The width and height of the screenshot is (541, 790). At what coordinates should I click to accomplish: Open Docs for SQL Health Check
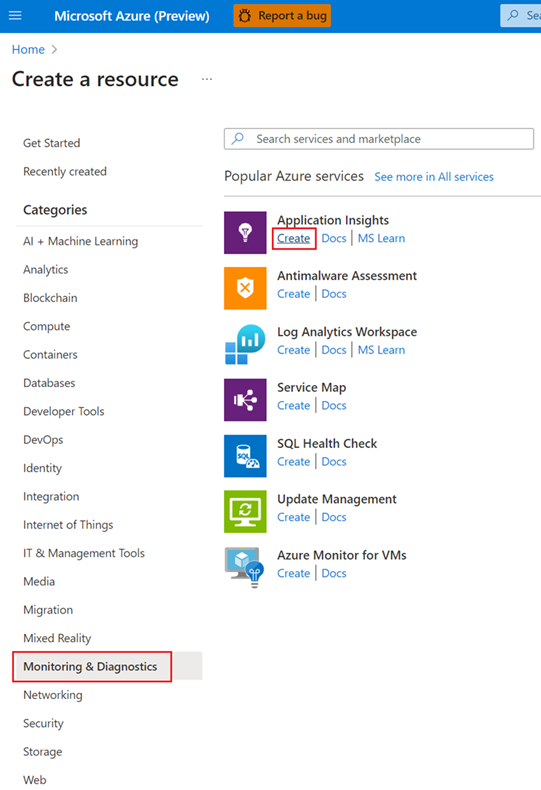pos(334,462)
